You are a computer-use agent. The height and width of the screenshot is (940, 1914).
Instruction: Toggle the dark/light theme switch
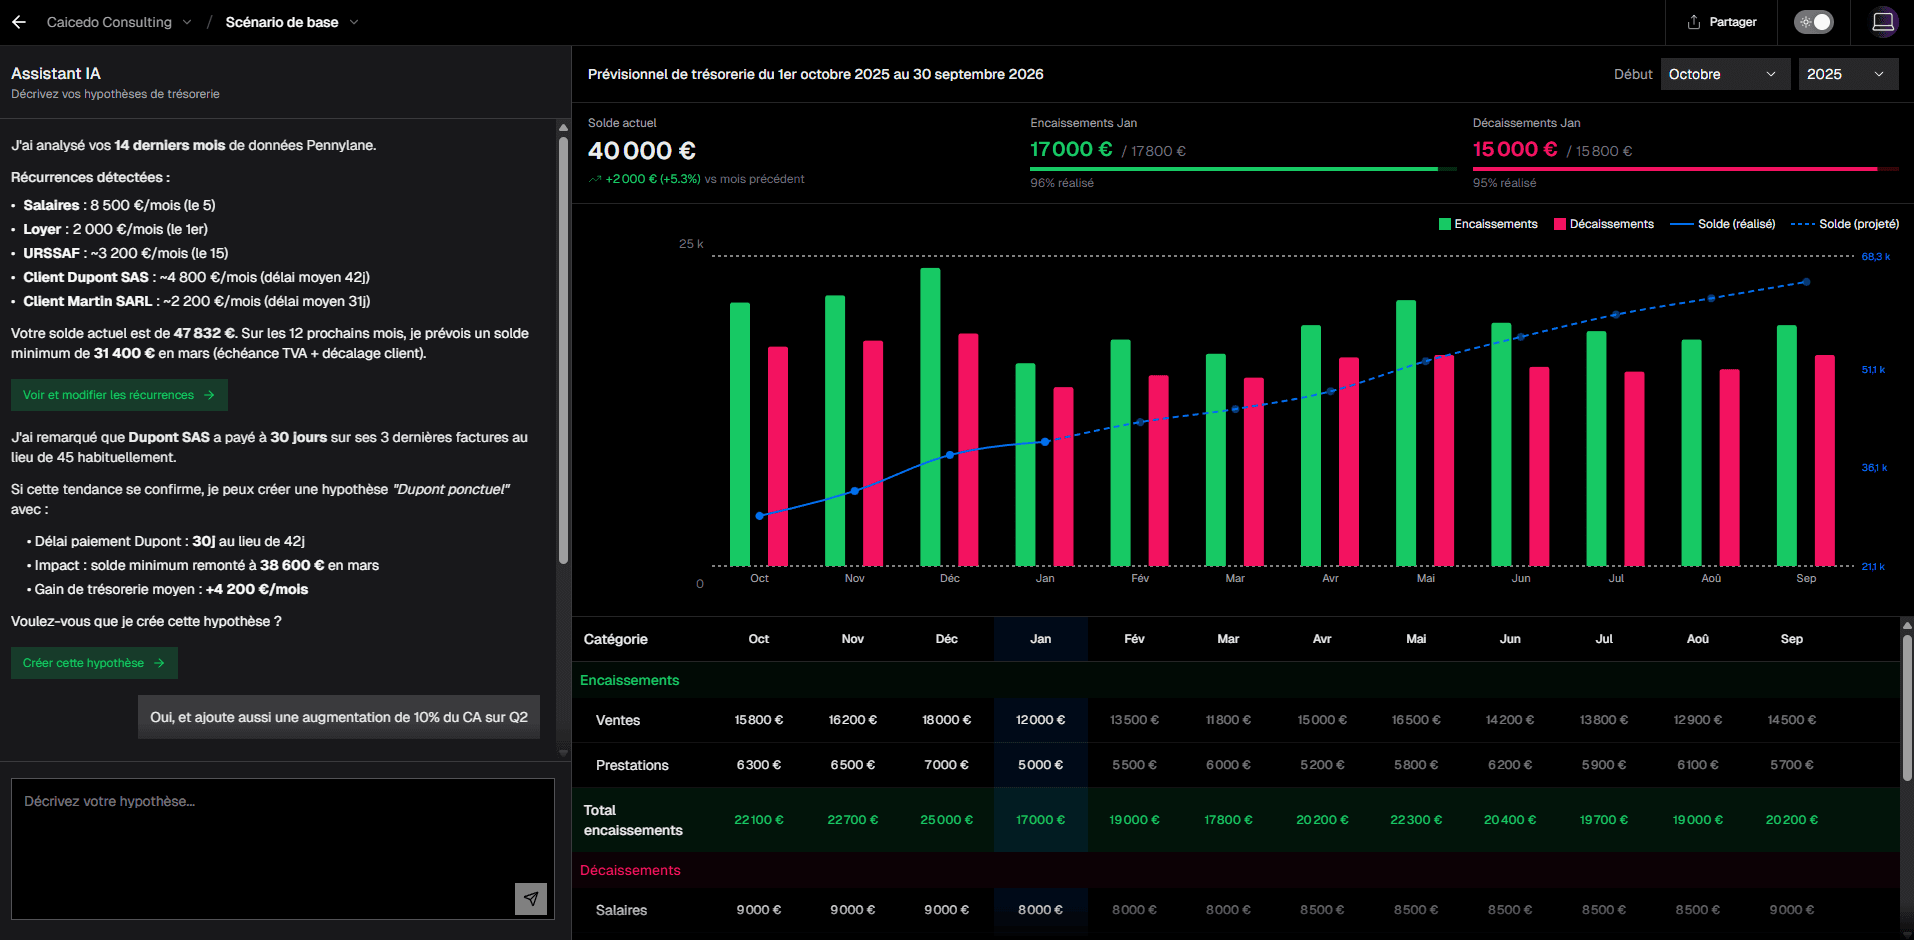pyautogui.click(x=1813, y=21)
